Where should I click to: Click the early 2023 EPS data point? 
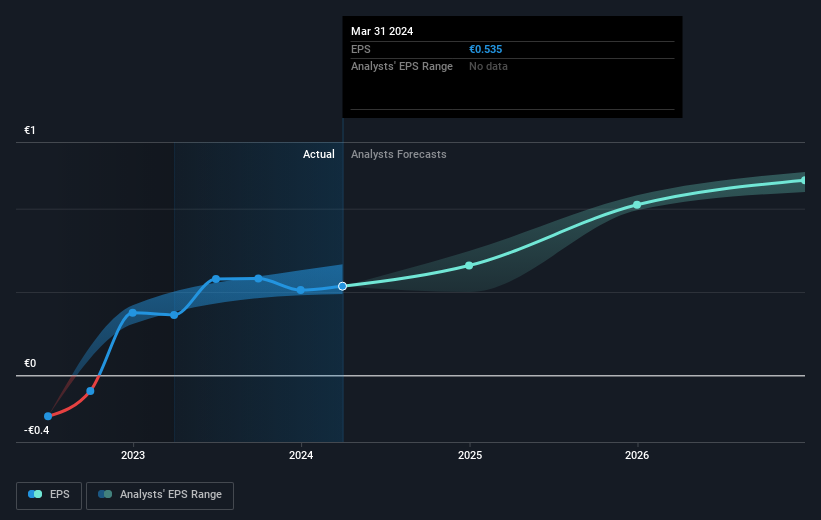(132, 313)
